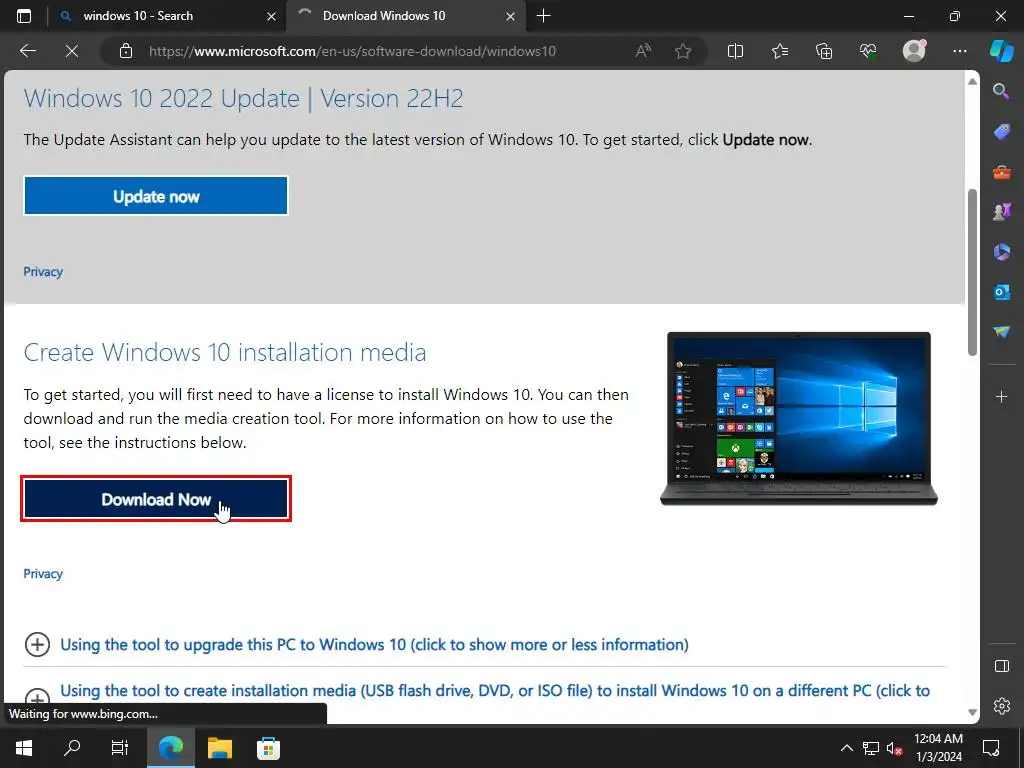
Task: Open Browser essentials
Action: point(868,51)
